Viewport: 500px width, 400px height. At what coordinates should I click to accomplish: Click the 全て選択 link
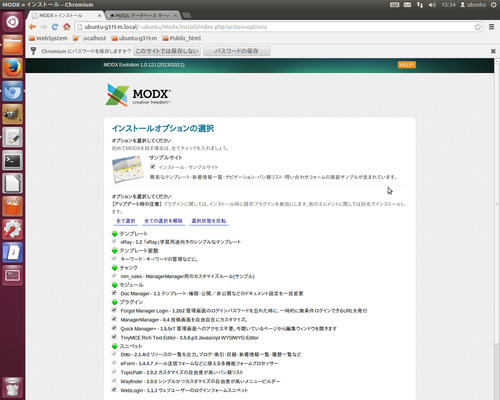coord(126,221)
